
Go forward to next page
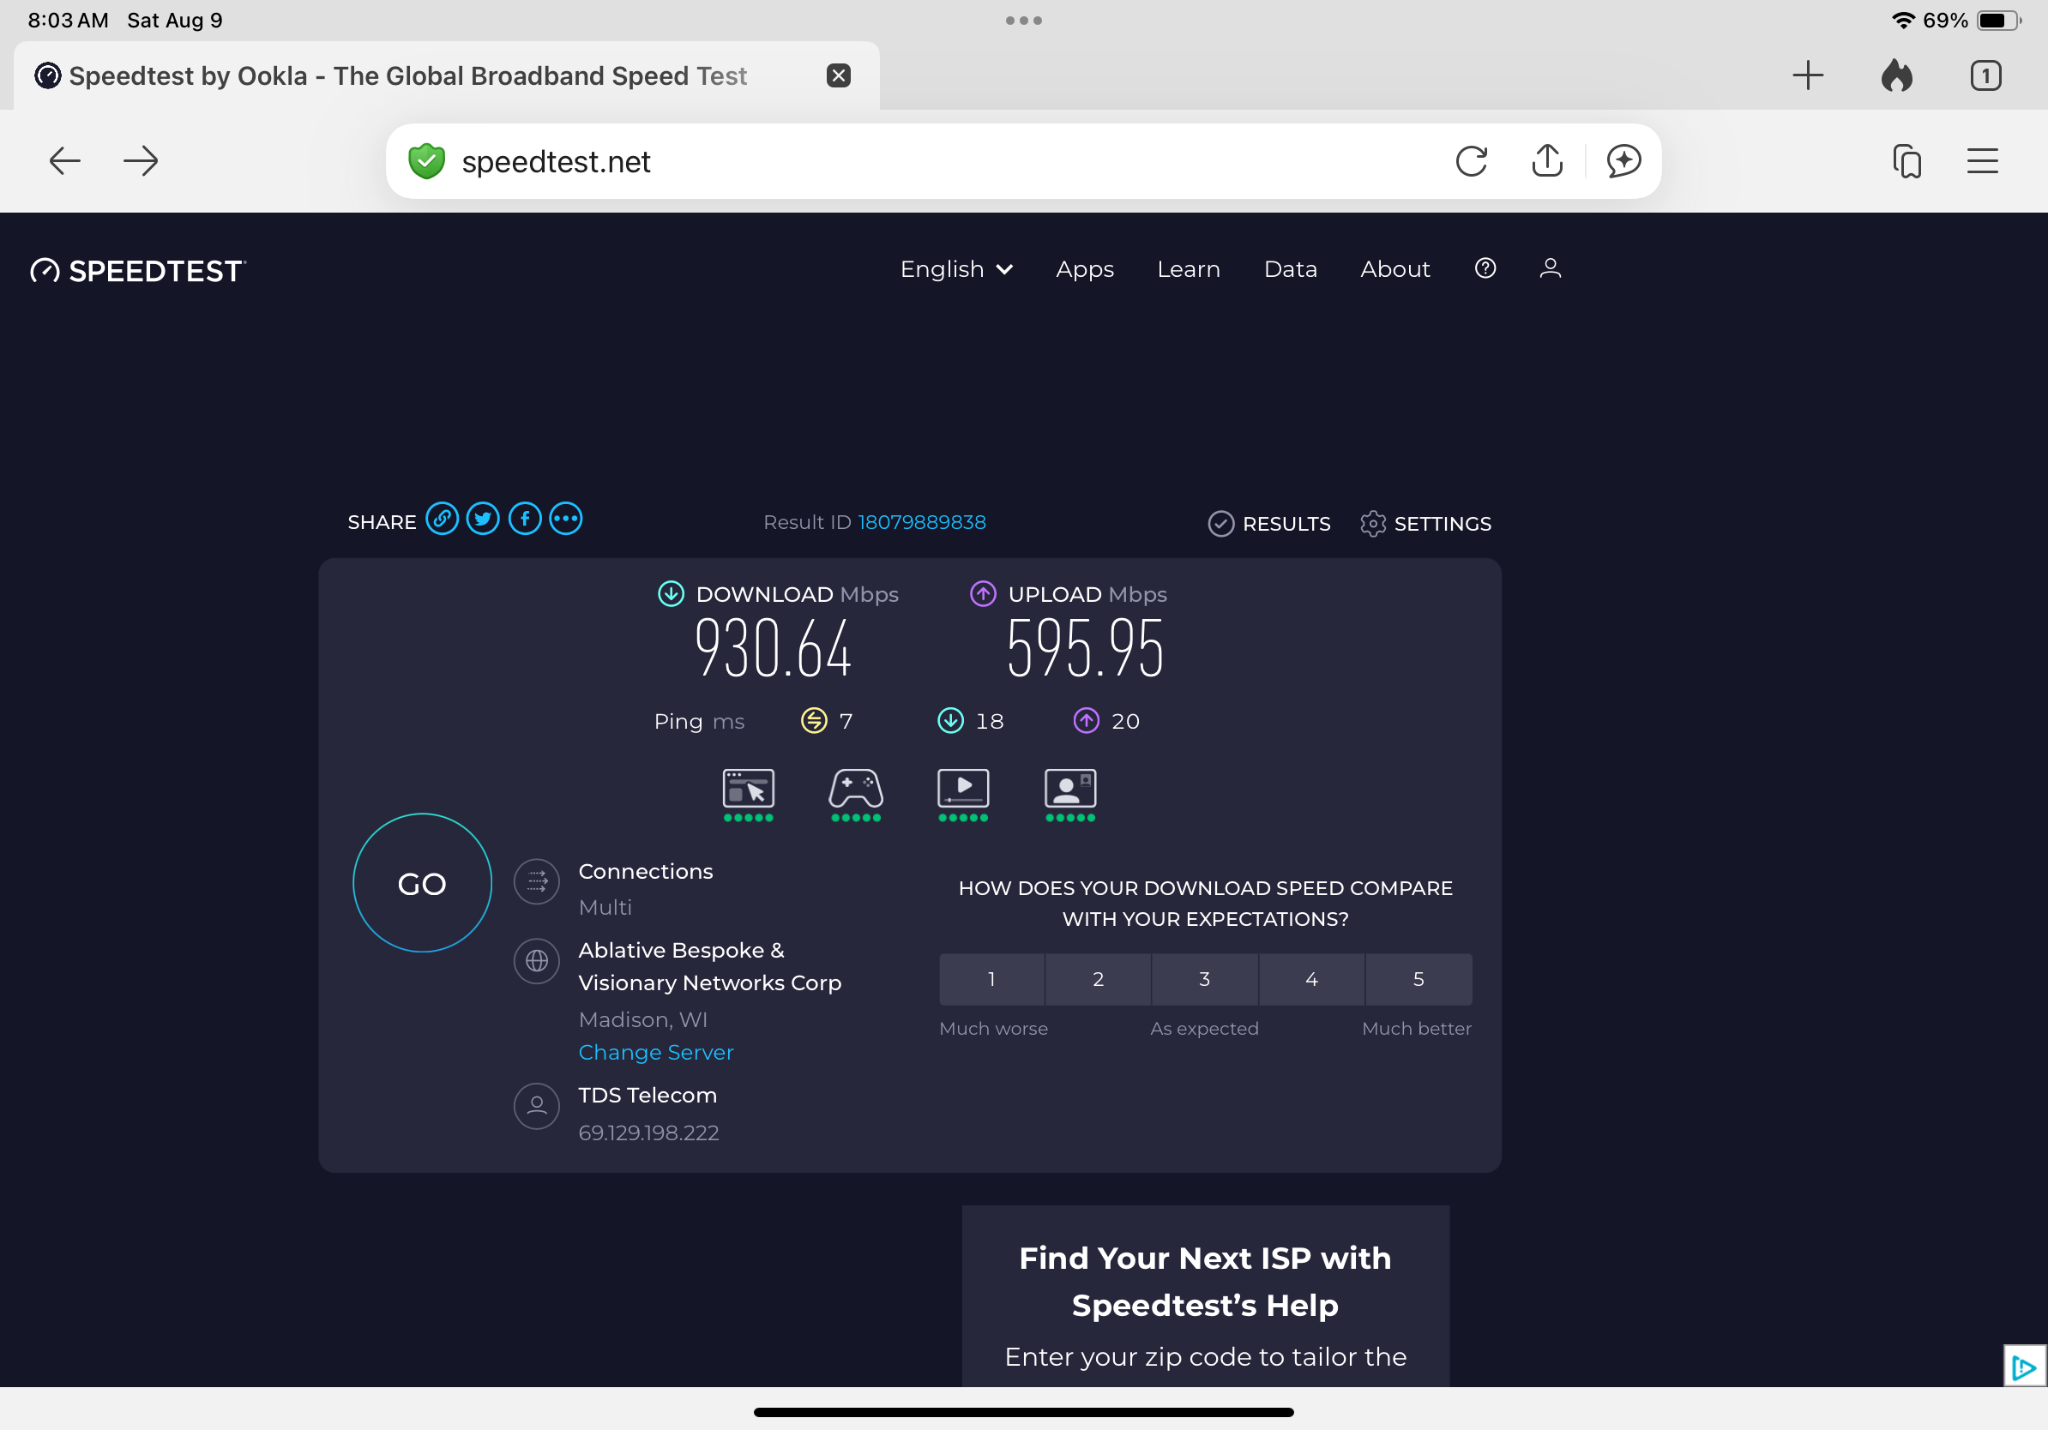[141, 161]
